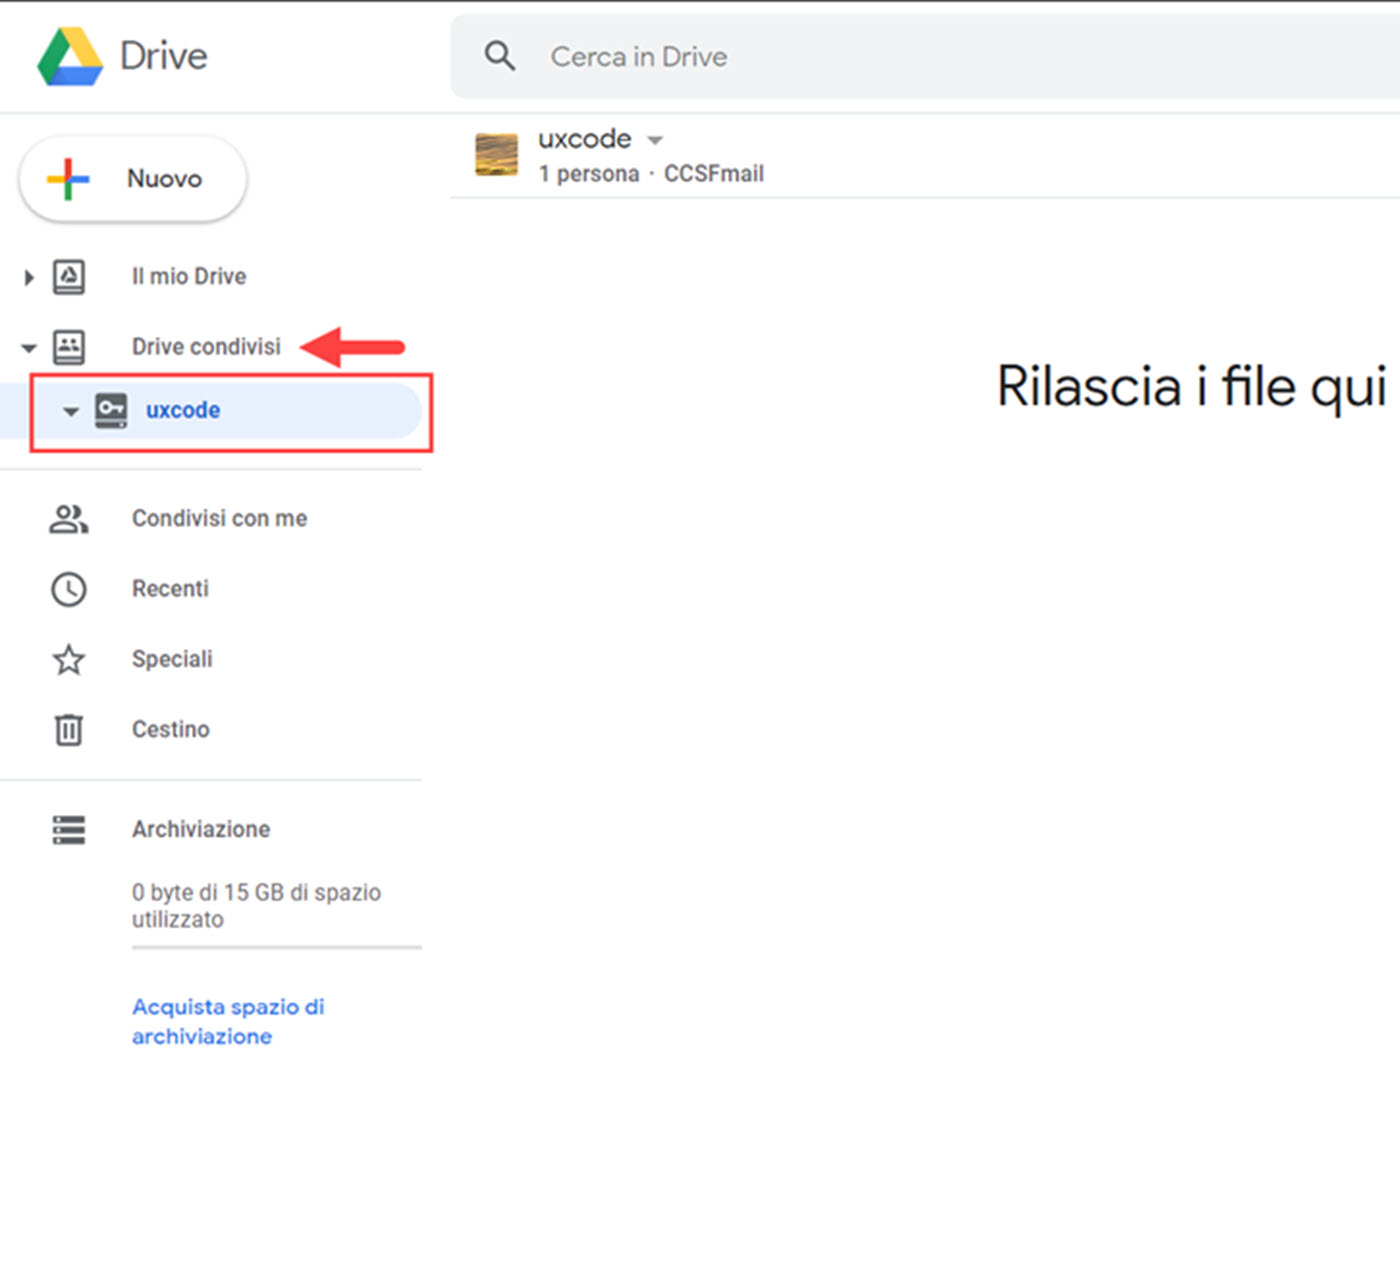Open the Cestino trash icon

tap(67, 729)
